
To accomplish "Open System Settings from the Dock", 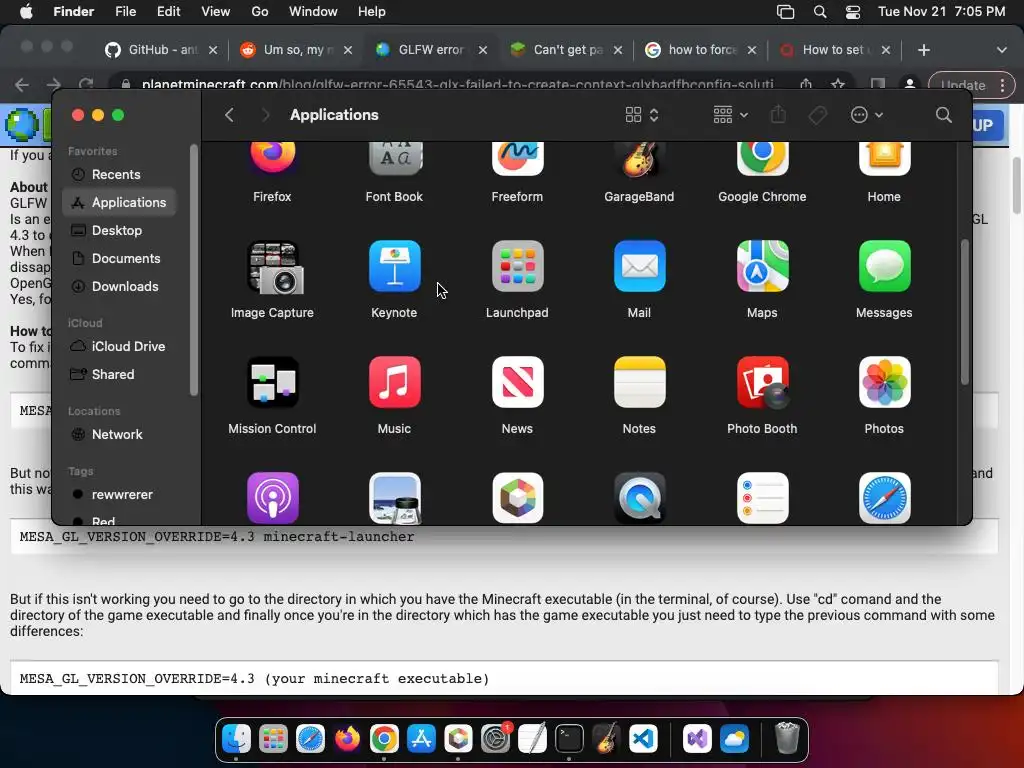I will click(x=496, y=739).
